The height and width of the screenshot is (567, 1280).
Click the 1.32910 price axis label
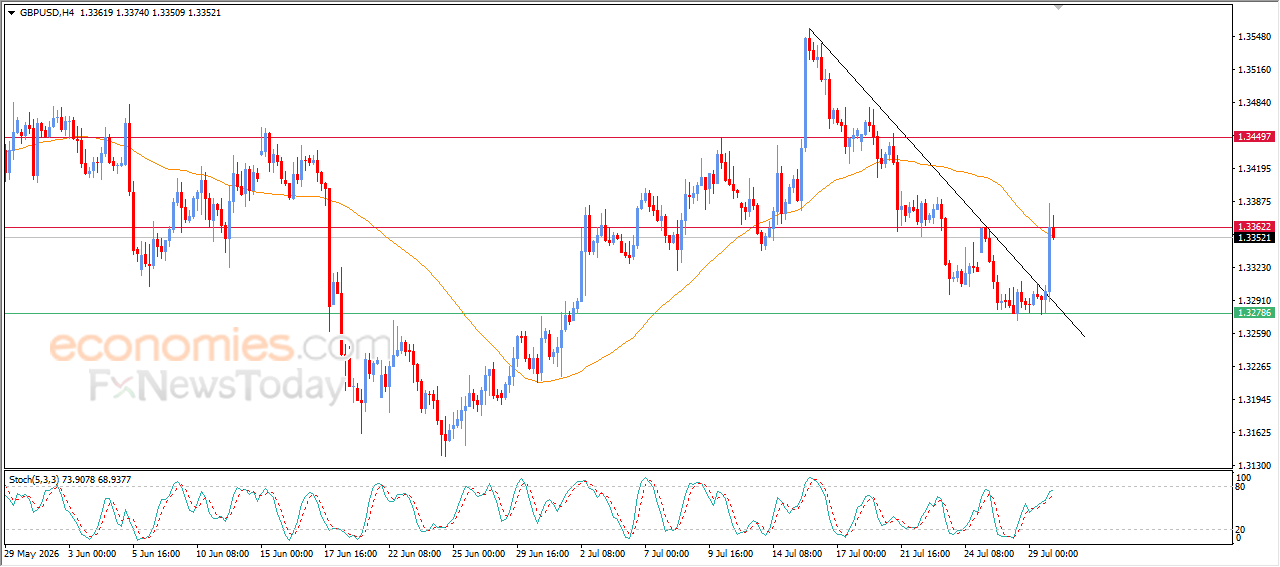(1254, 300)
